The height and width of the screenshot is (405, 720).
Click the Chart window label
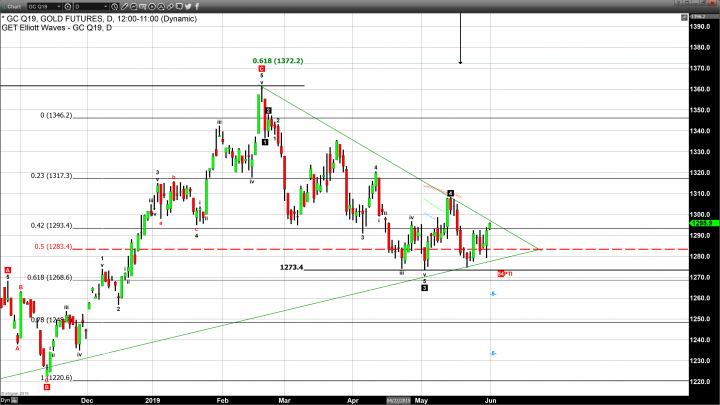point(15,6)
